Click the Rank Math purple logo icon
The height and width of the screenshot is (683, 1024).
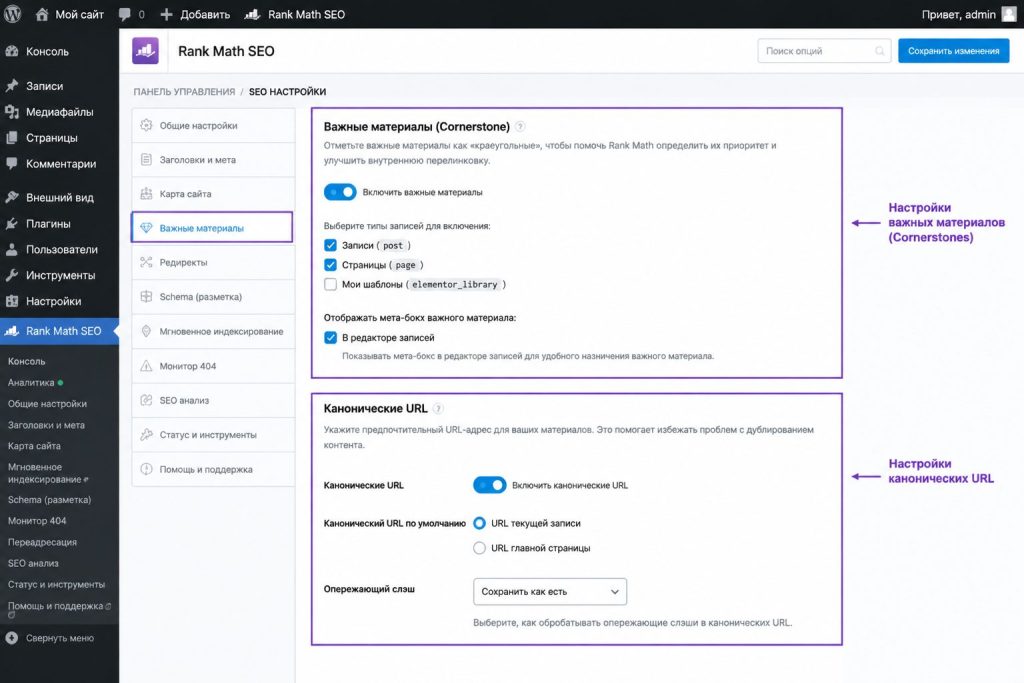click(146, 51)
